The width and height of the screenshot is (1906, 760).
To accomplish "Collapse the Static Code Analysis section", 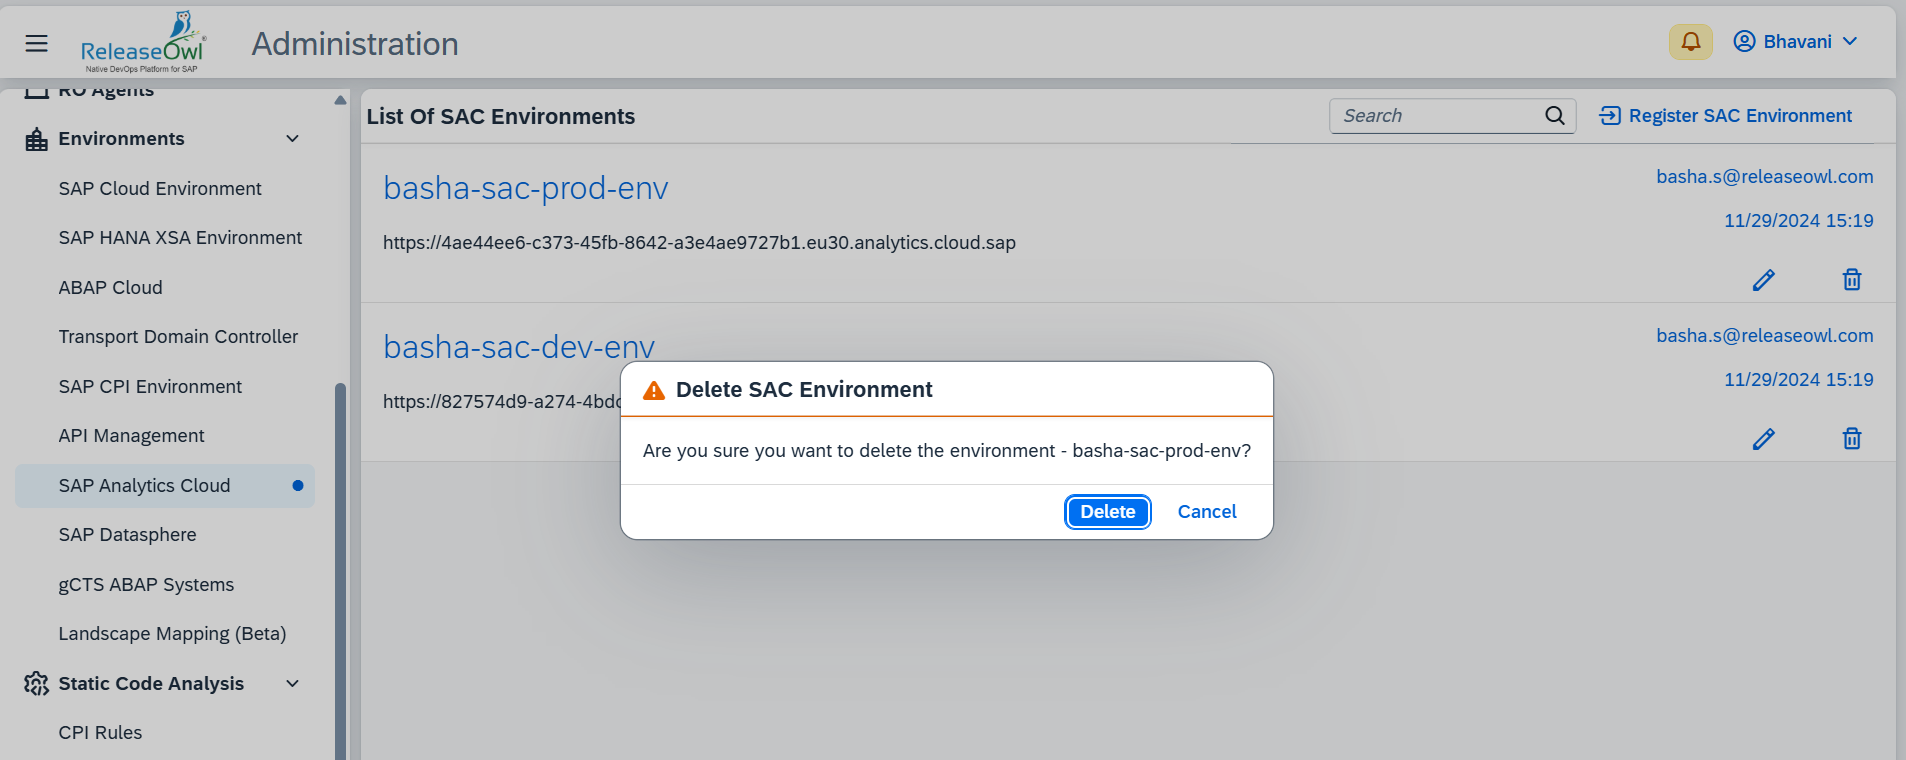I will coord(292,684).
